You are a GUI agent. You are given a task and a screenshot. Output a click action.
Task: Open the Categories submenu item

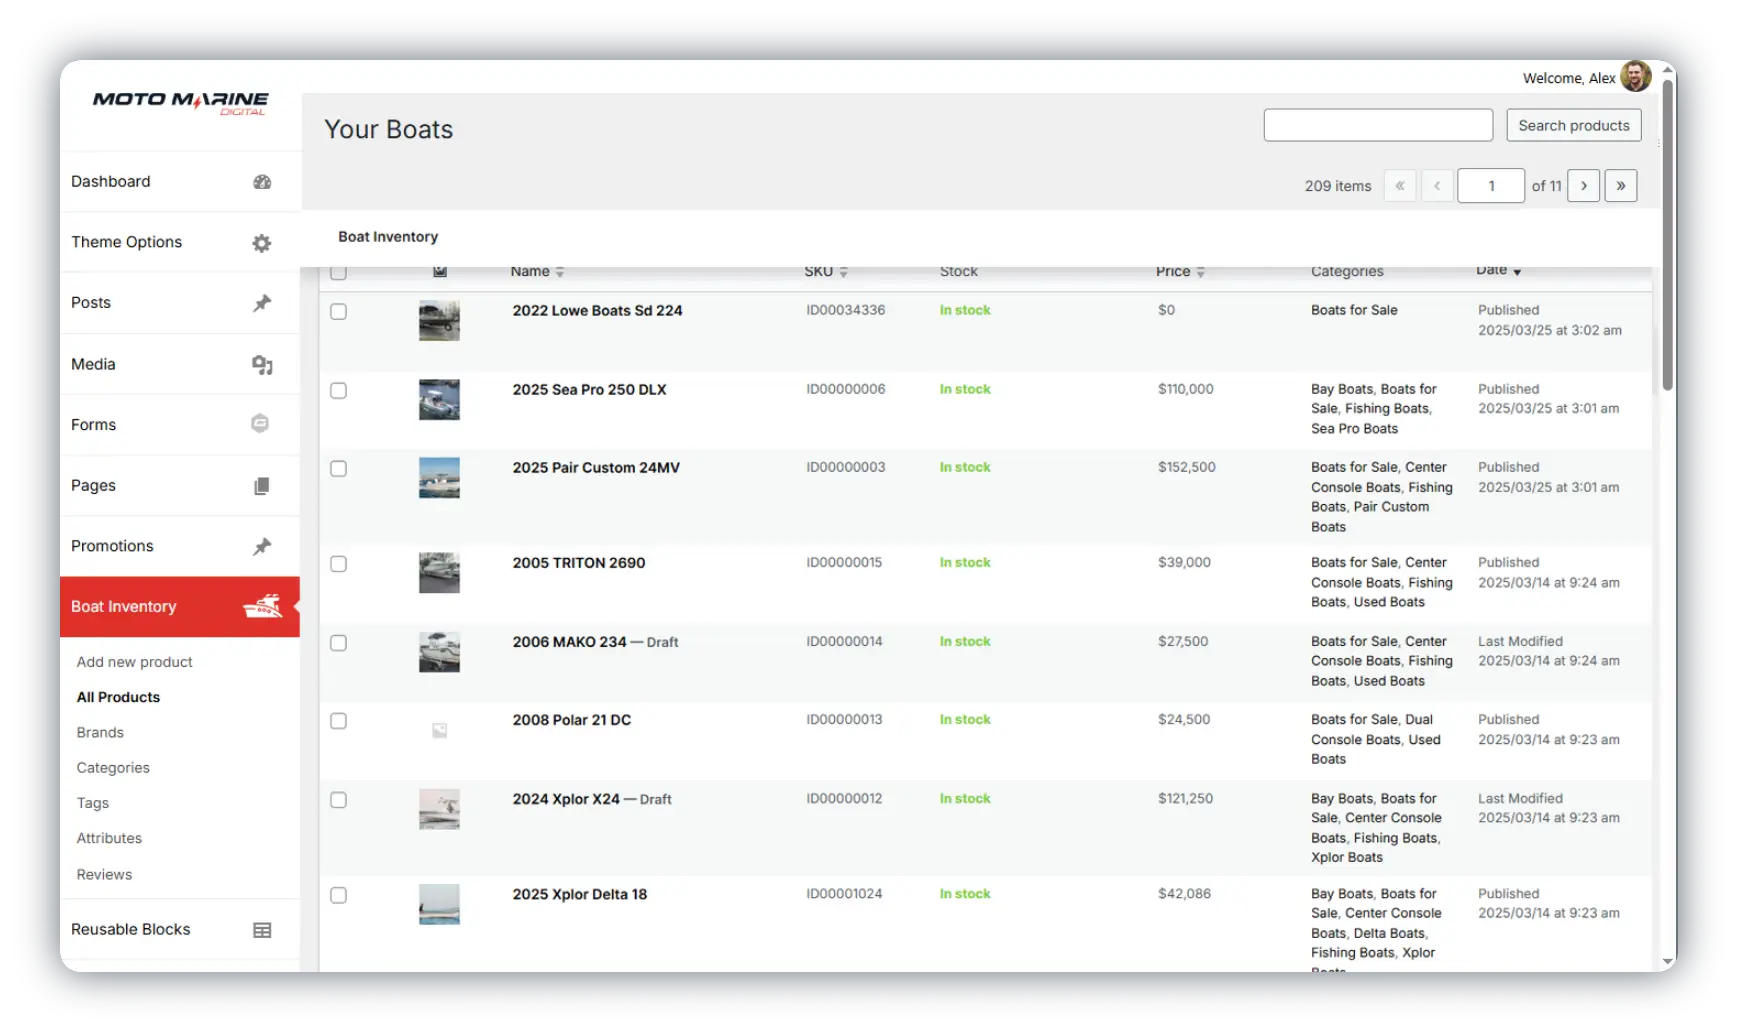(113, 768)
